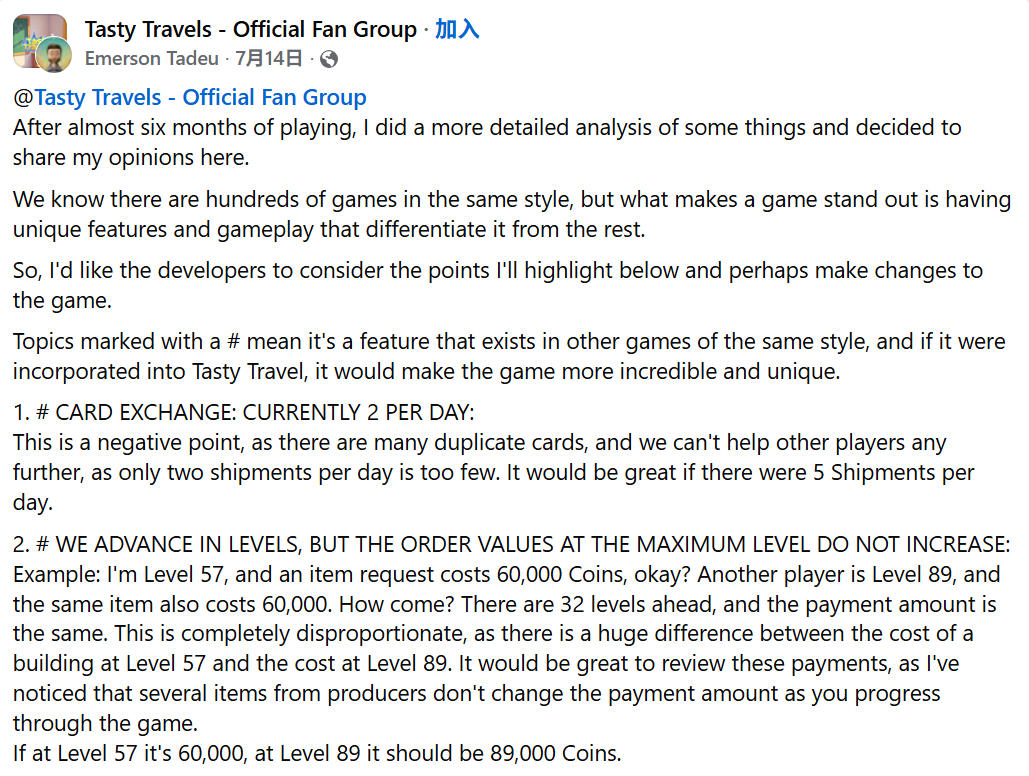Image resolution: width=1029 pixels, height=776 pixels.
Task: Follow the @Tasty Travels mention link
Action: tap(190, 97)
